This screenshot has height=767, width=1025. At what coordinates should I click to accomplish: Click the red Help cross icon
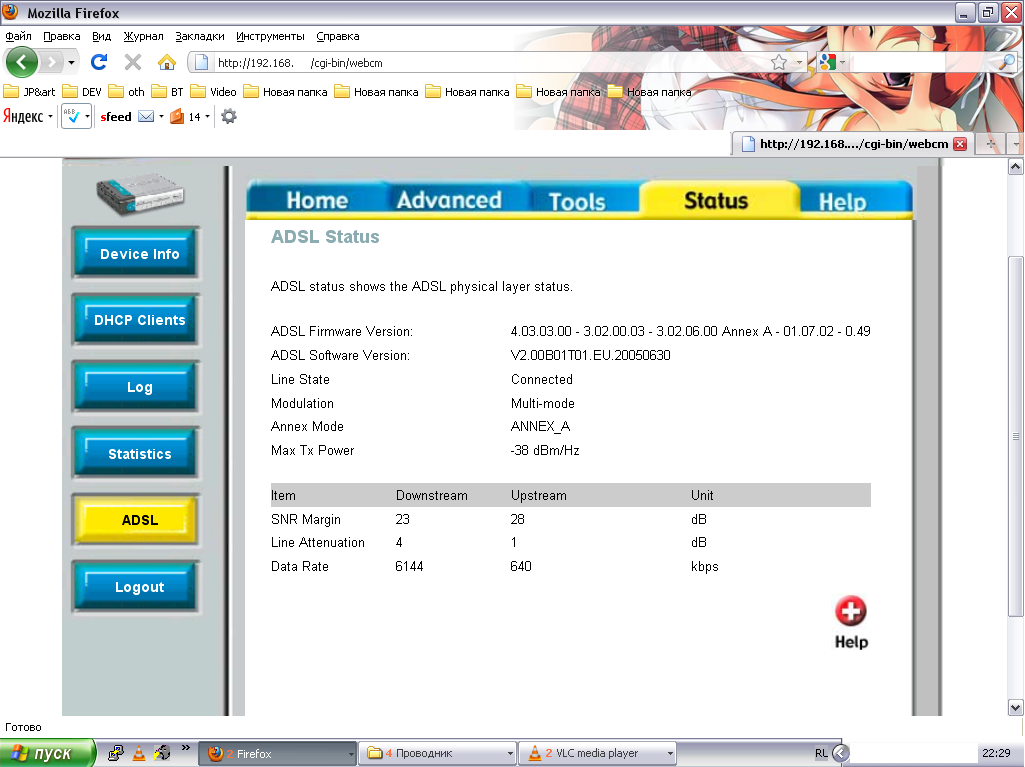[851, 611]
